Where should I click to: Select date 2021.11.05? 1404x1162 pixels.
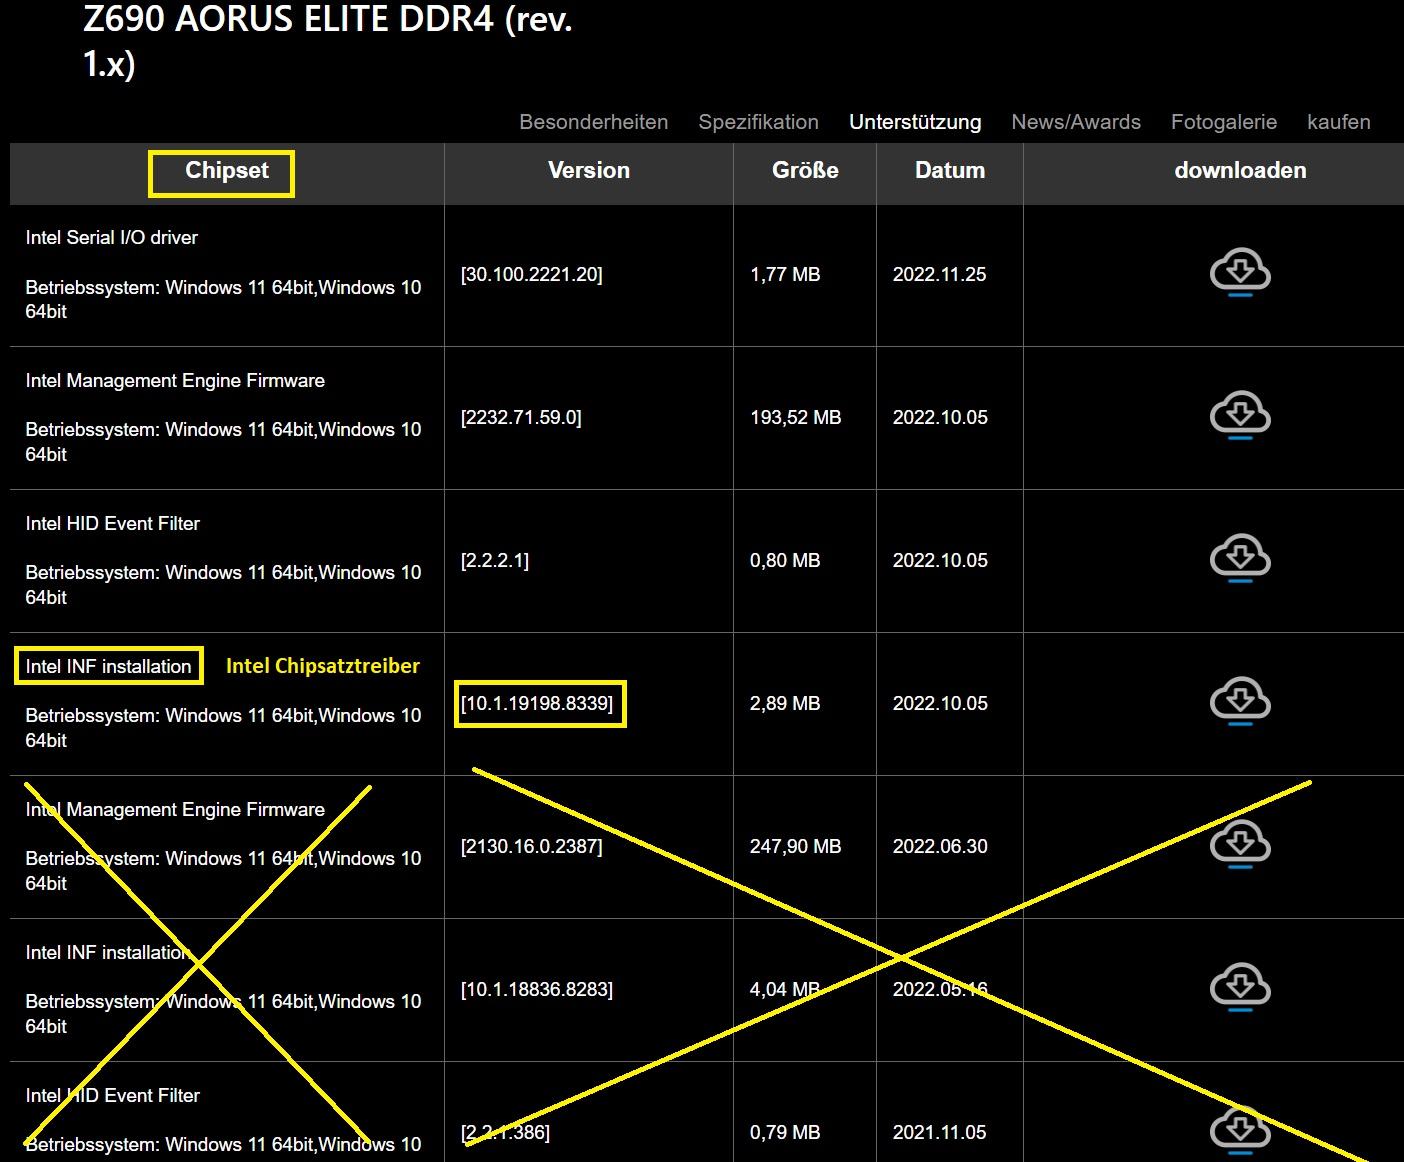coord(940,1132)
